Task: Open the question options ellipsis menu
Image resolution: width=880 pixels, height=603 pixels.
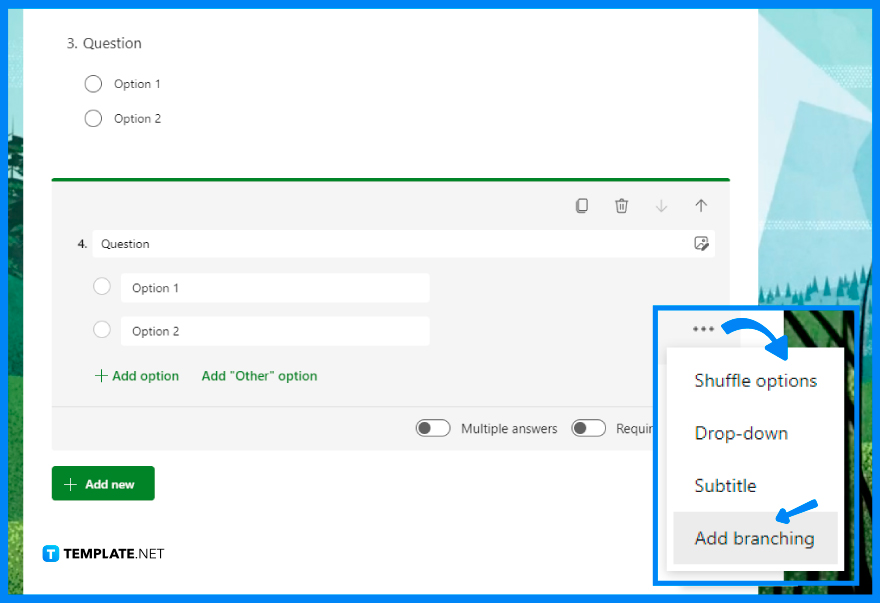Action: click(x=704, y=328)
